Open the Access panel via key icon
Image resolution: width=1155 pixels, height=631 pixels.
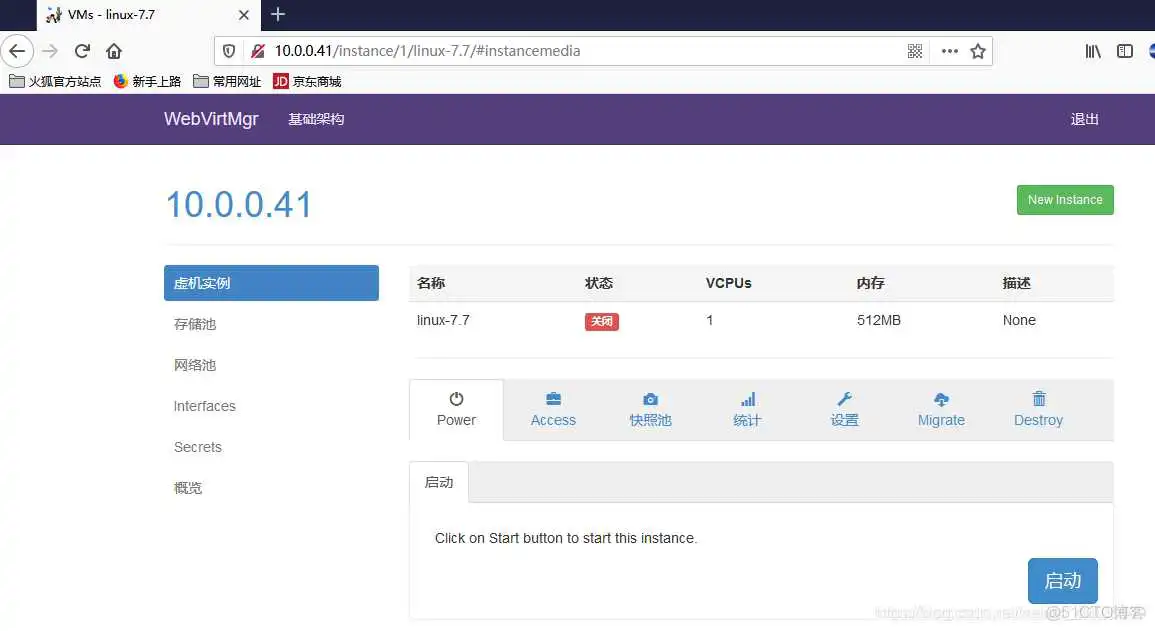pos(553,399)
